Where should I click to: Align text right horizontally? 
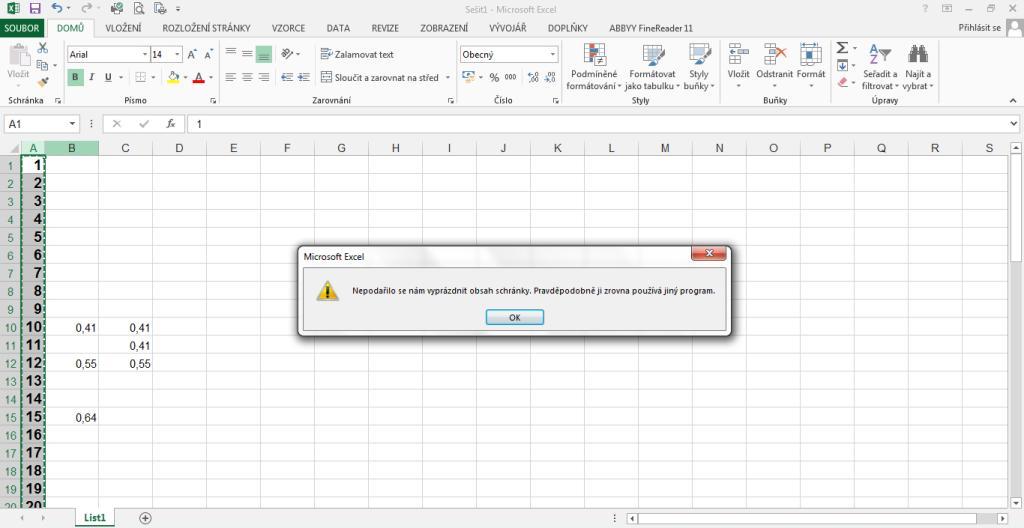(x=264, y=77)
